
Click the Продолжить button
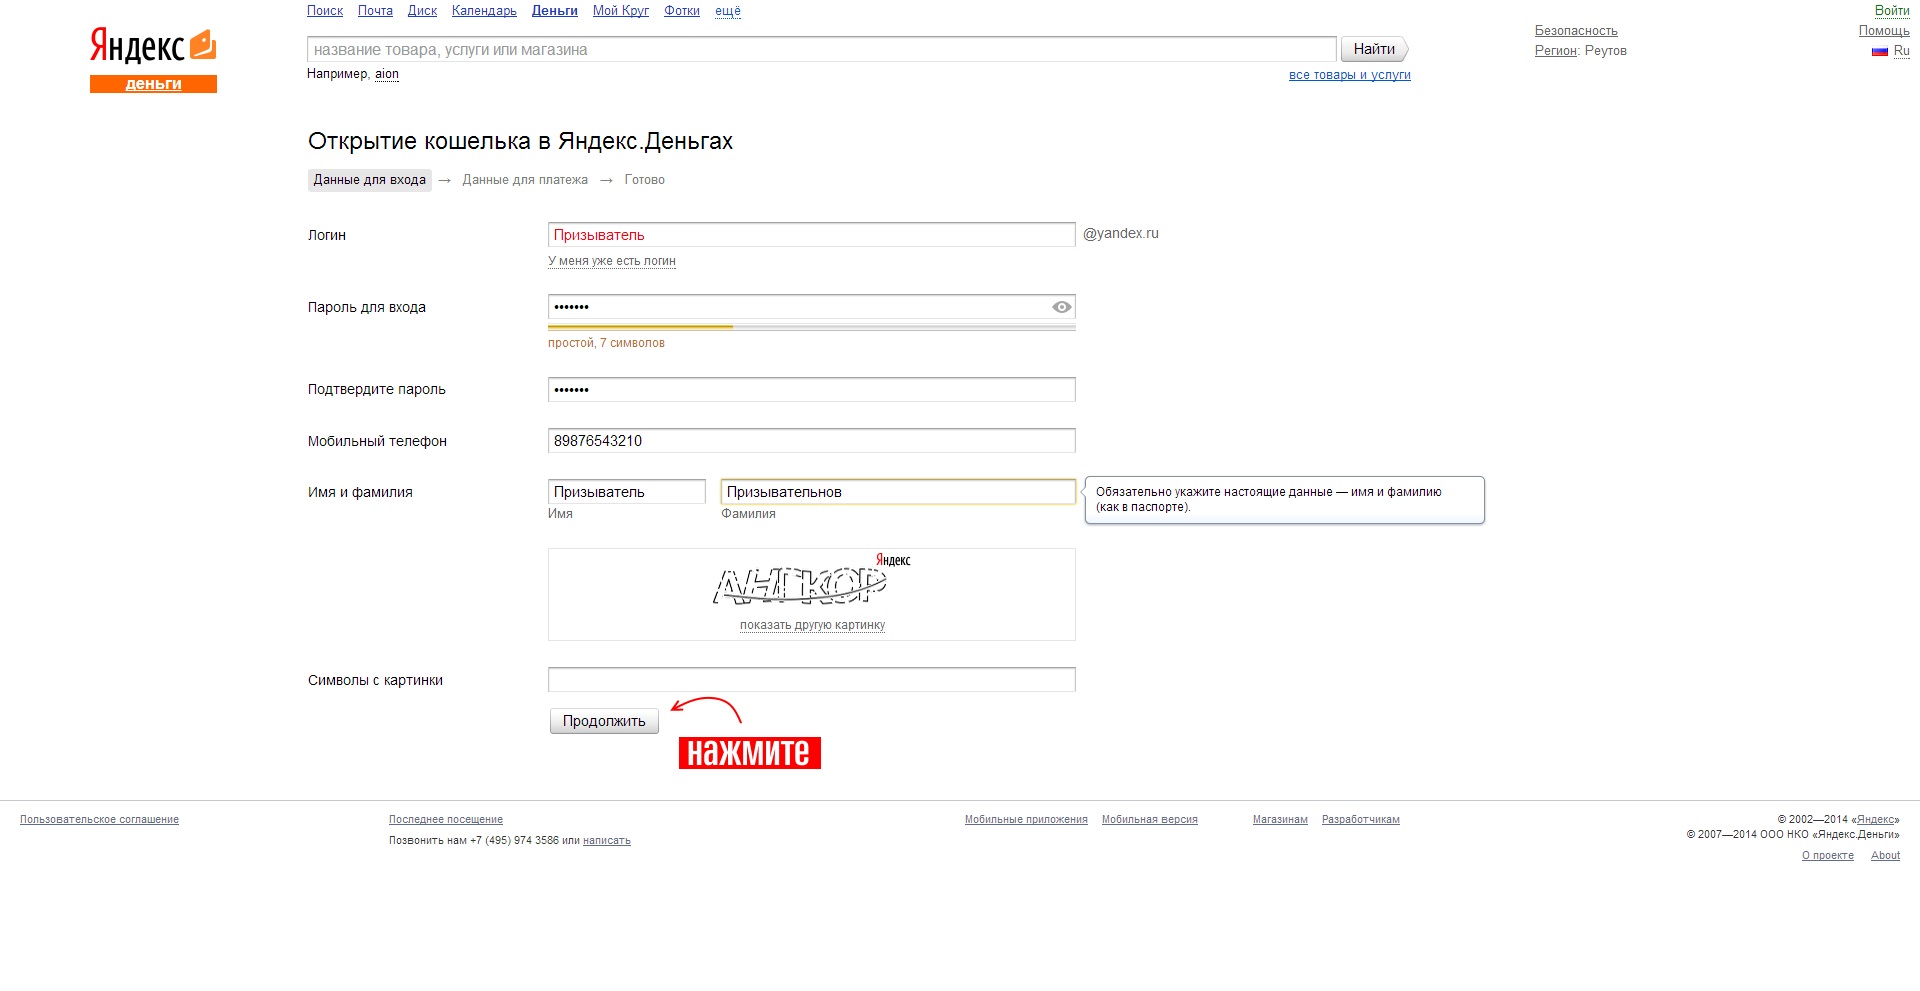(x=604, y=721)
